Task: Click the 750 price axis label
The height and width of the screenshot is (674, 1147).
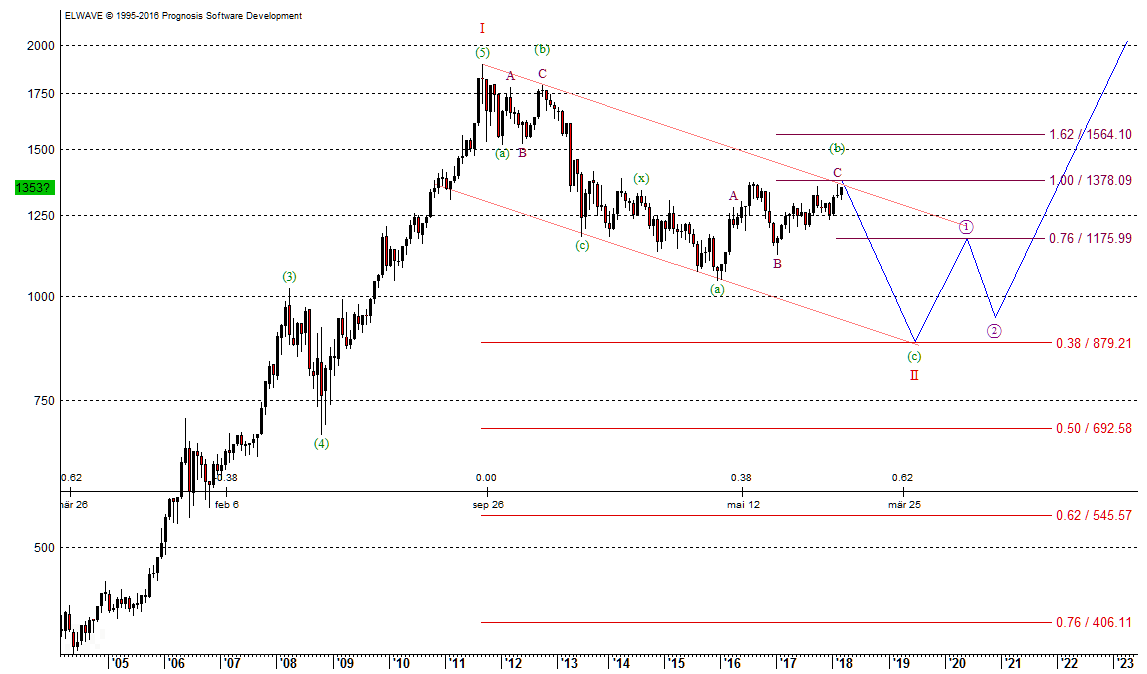Action: [x=44, y=400]
